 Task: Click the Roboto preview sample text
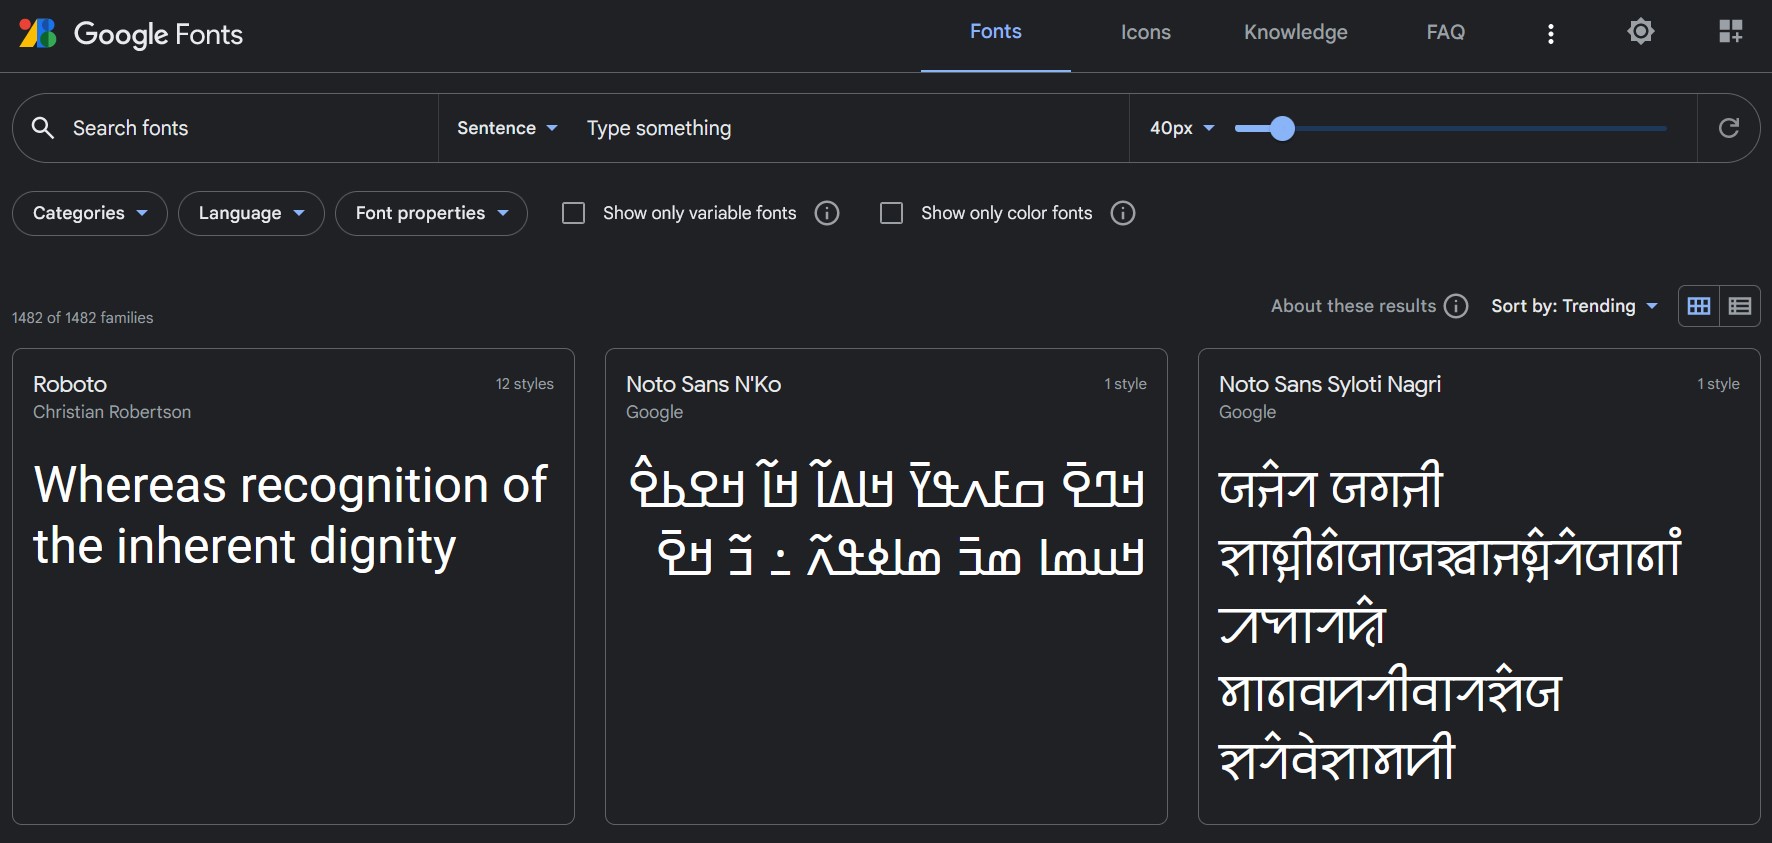[x=290, y=516]
